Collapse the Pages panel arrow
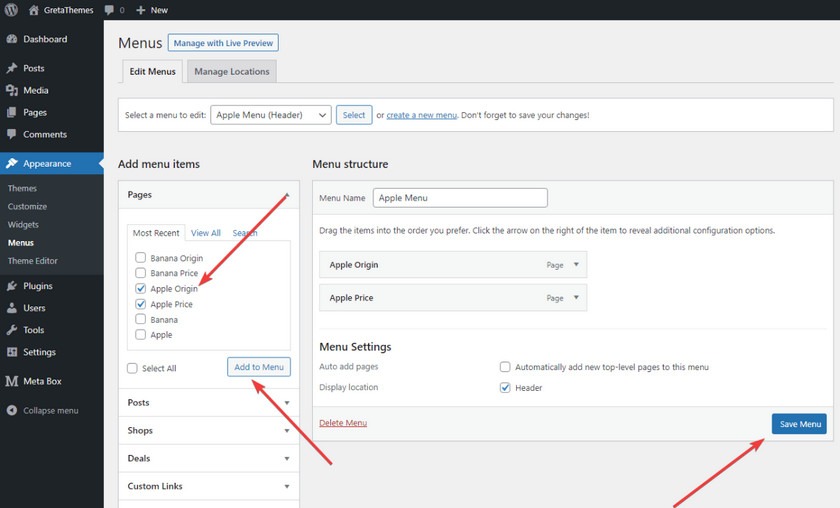Viewport: 840px width, 508px height. pyautogui.click(x=287, y=195)
